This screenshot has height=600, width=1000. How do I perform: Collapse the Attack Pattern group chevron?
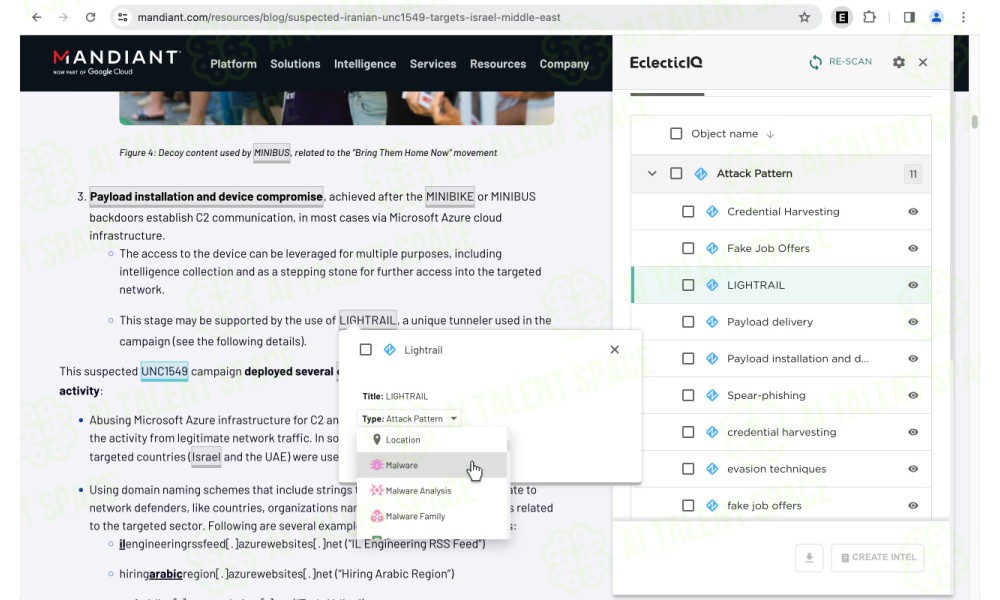[x=652, y=173]
